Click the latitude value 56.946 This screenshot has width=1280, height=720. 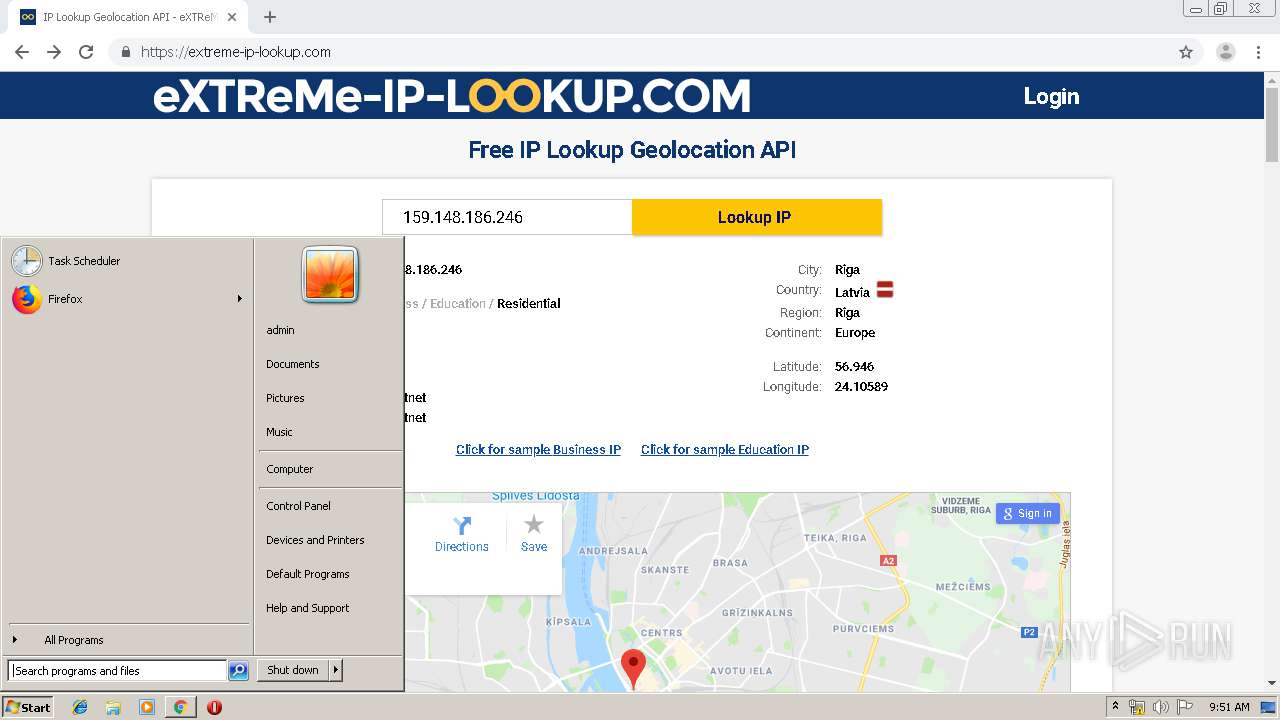854,366
